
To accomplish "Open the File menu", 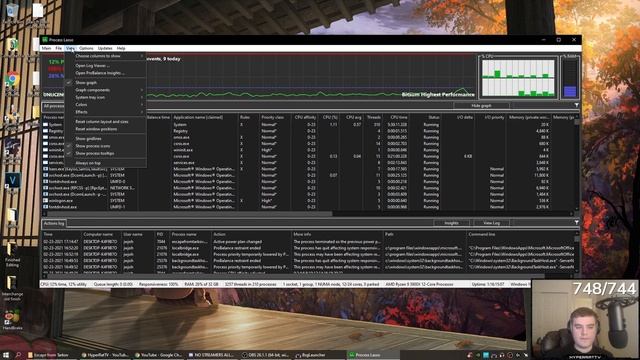I will [x=59, y=48].
